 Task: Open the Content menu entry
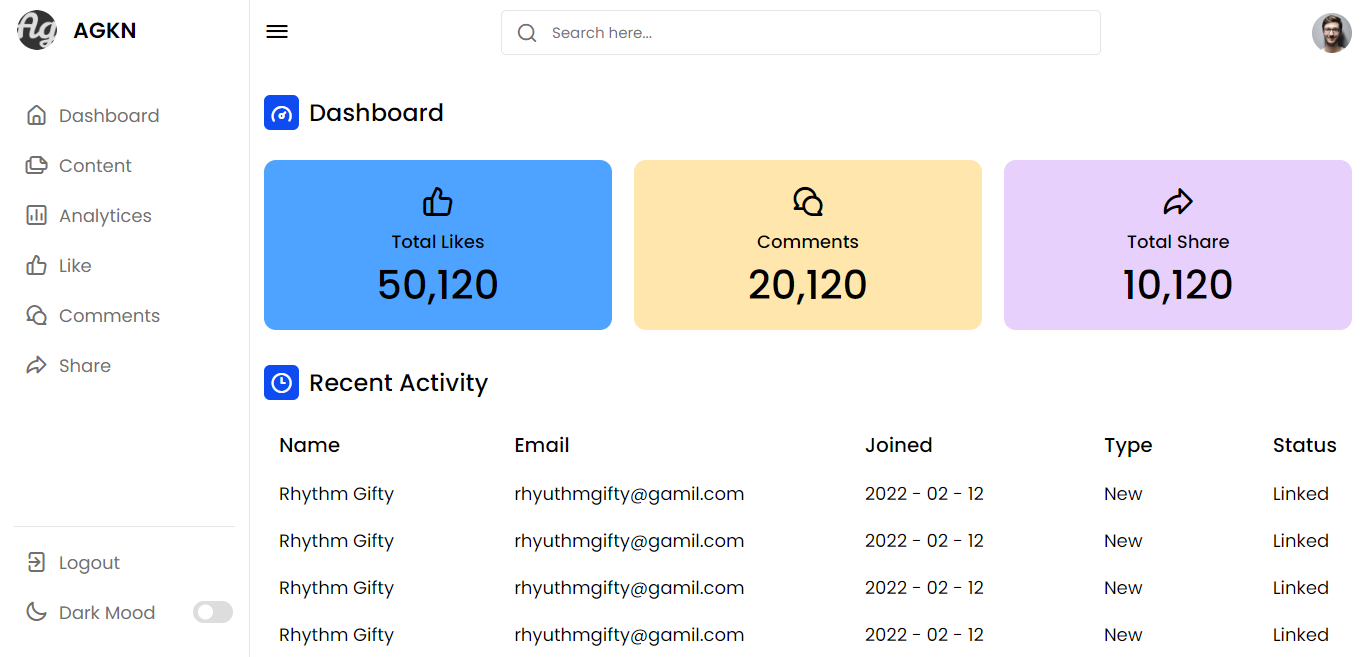pyautogui.click(x=95, y=165)
